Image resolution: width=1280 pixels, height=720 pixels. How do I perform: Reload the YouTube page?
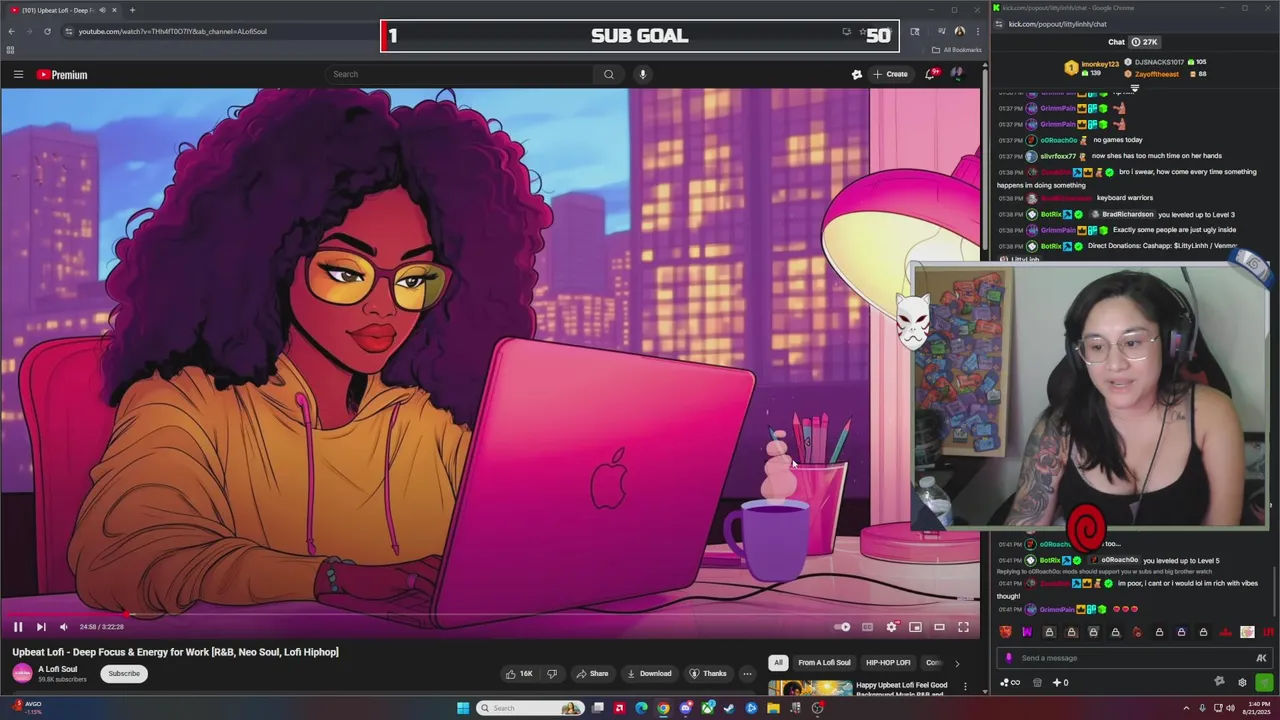(x=47, y=31)
